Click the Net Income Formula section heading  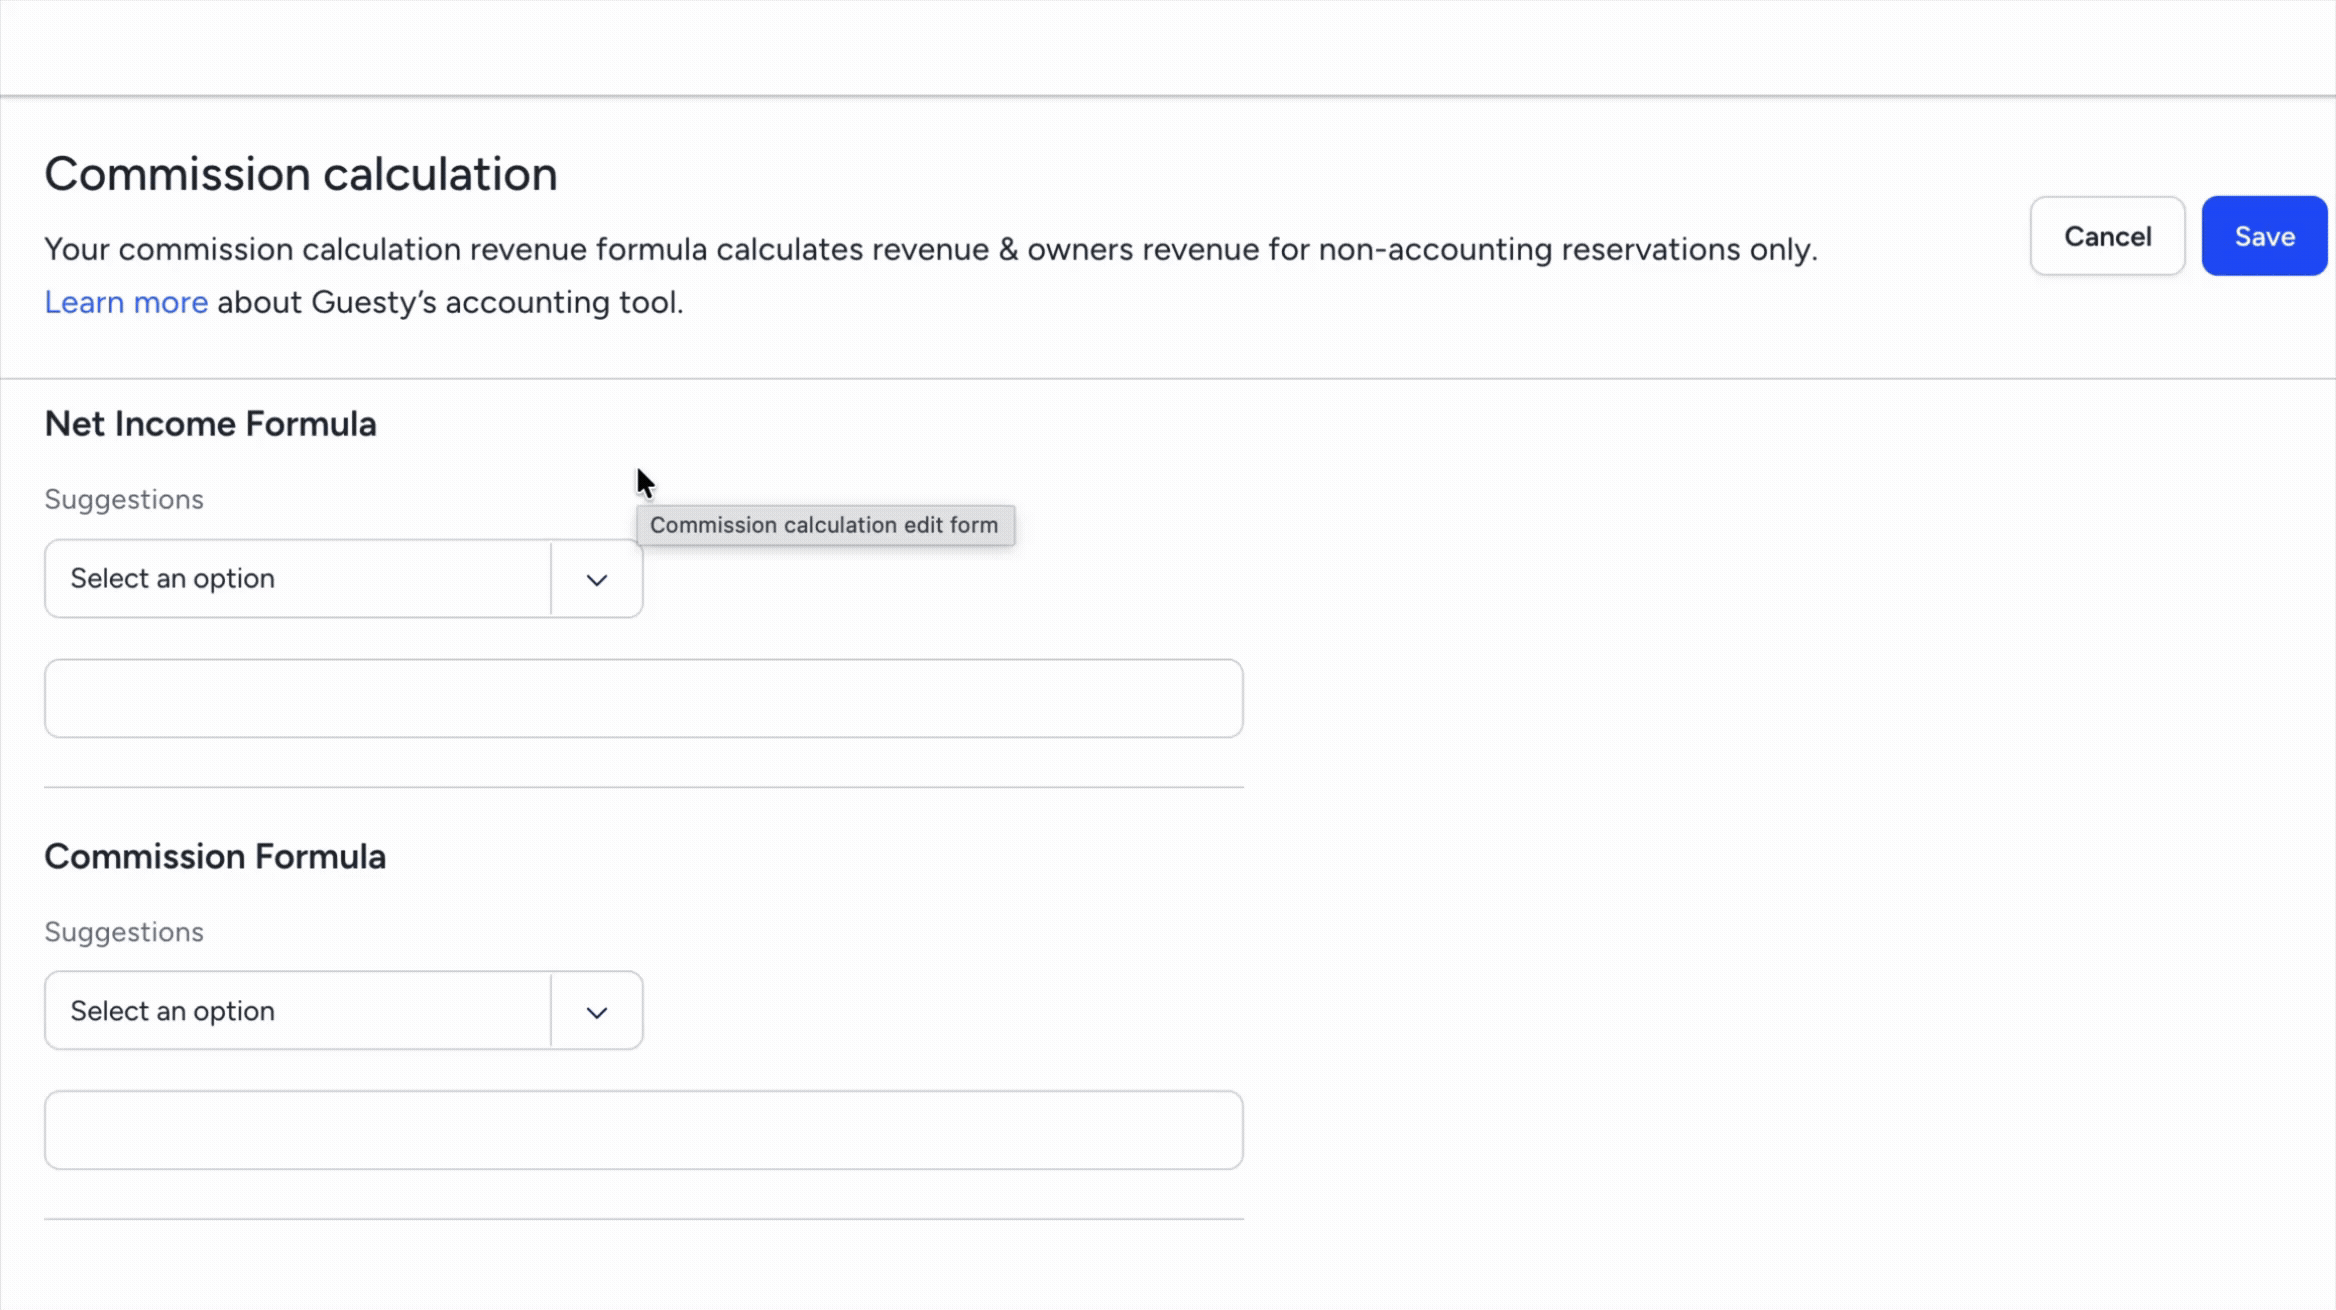pos(211,424)
